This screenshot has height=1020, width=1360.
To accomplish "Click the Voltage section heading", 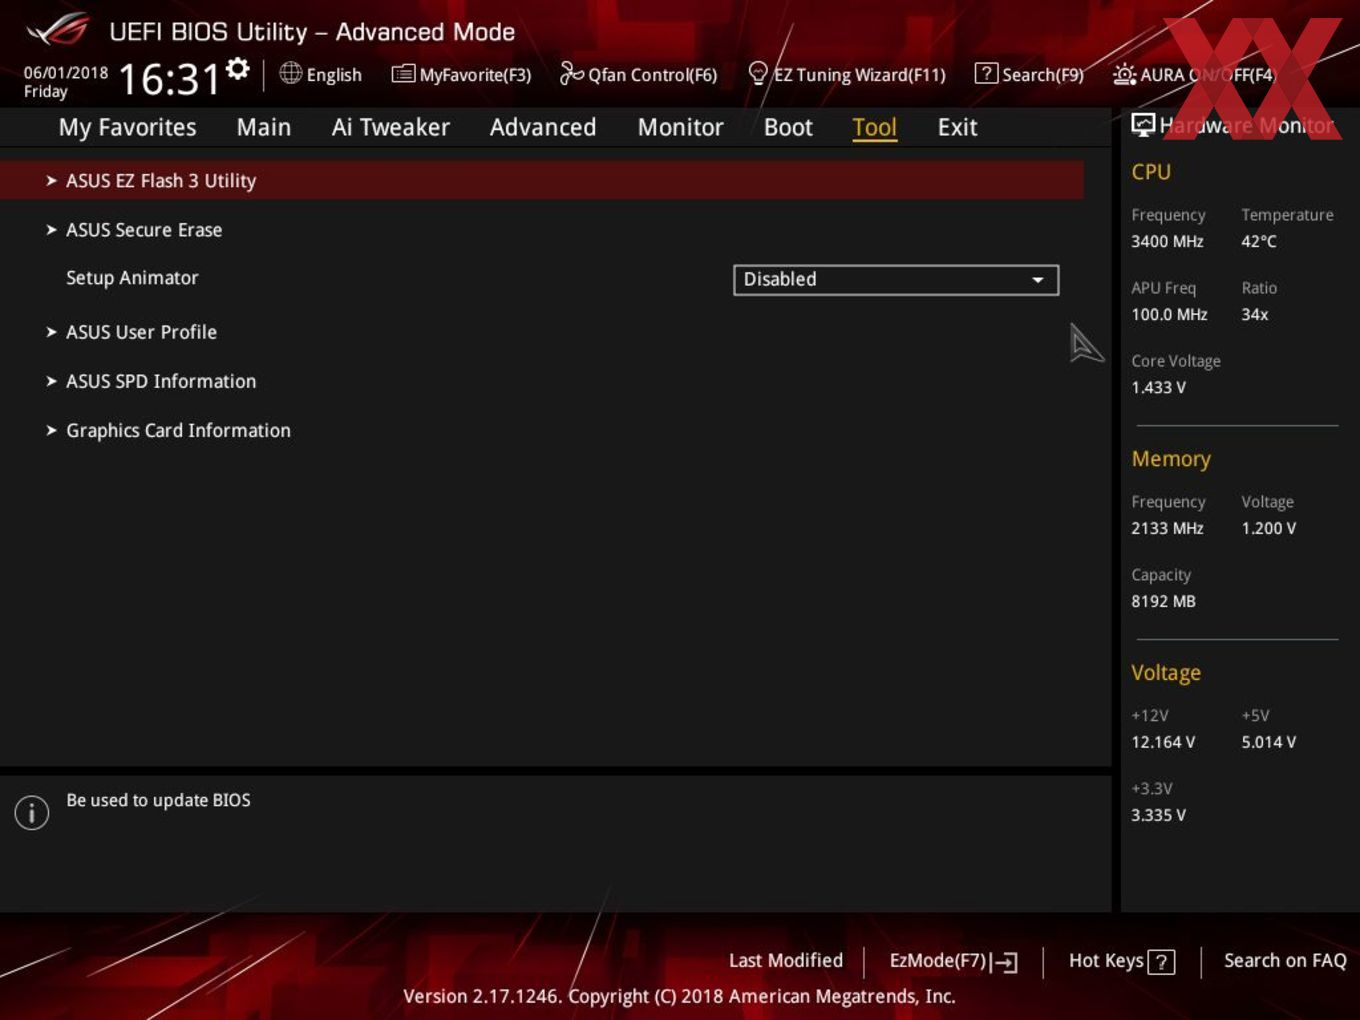I will (1166, 673).
